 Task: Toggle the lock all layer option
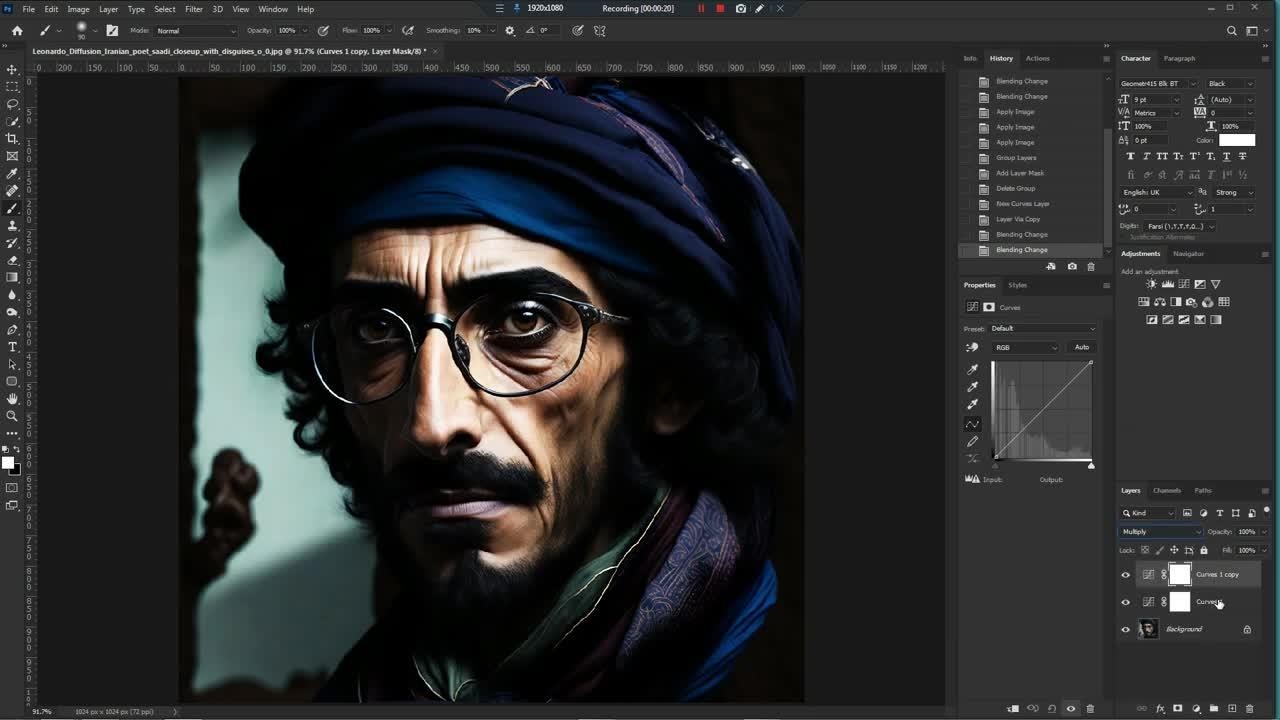(x=1203, y=550)
